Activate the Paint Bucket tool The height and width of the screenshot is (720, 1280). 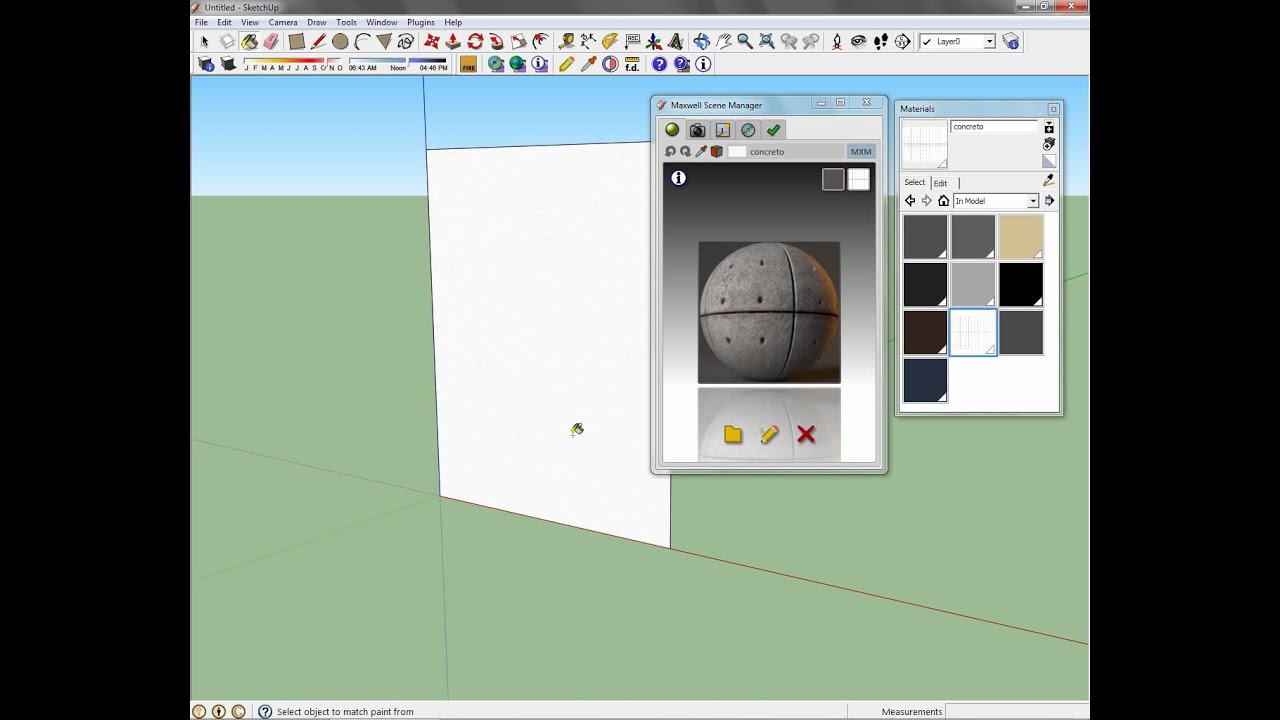[249, 42]
